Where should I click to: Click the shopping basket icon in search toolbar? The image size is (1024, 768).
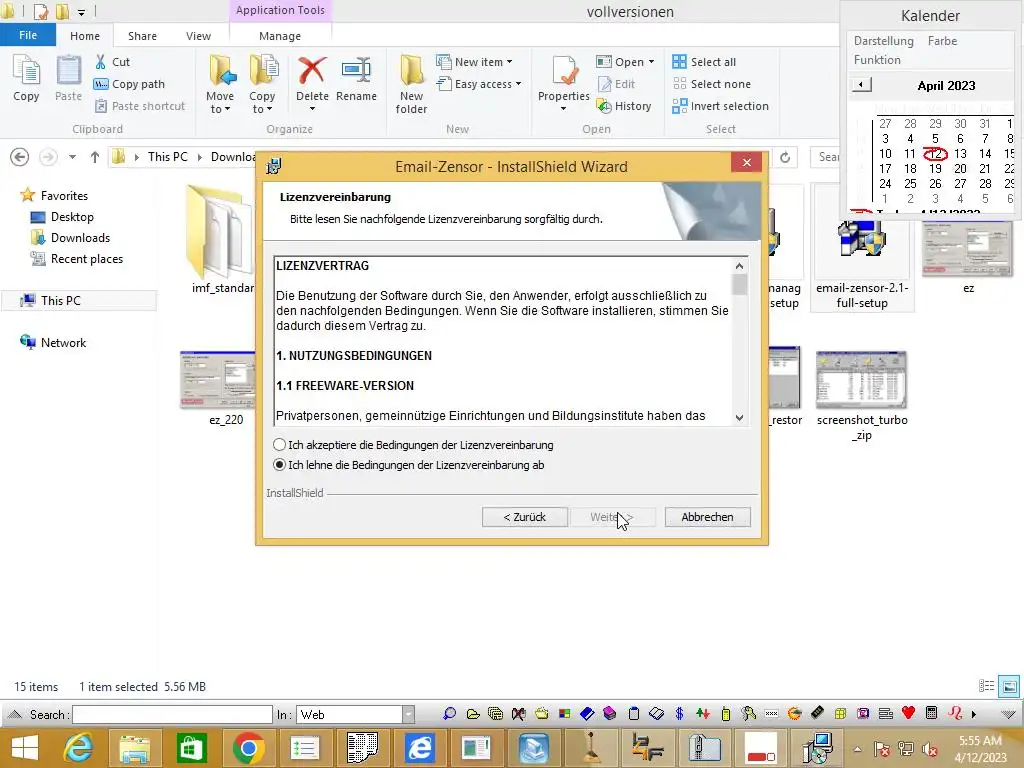[541, 714]
